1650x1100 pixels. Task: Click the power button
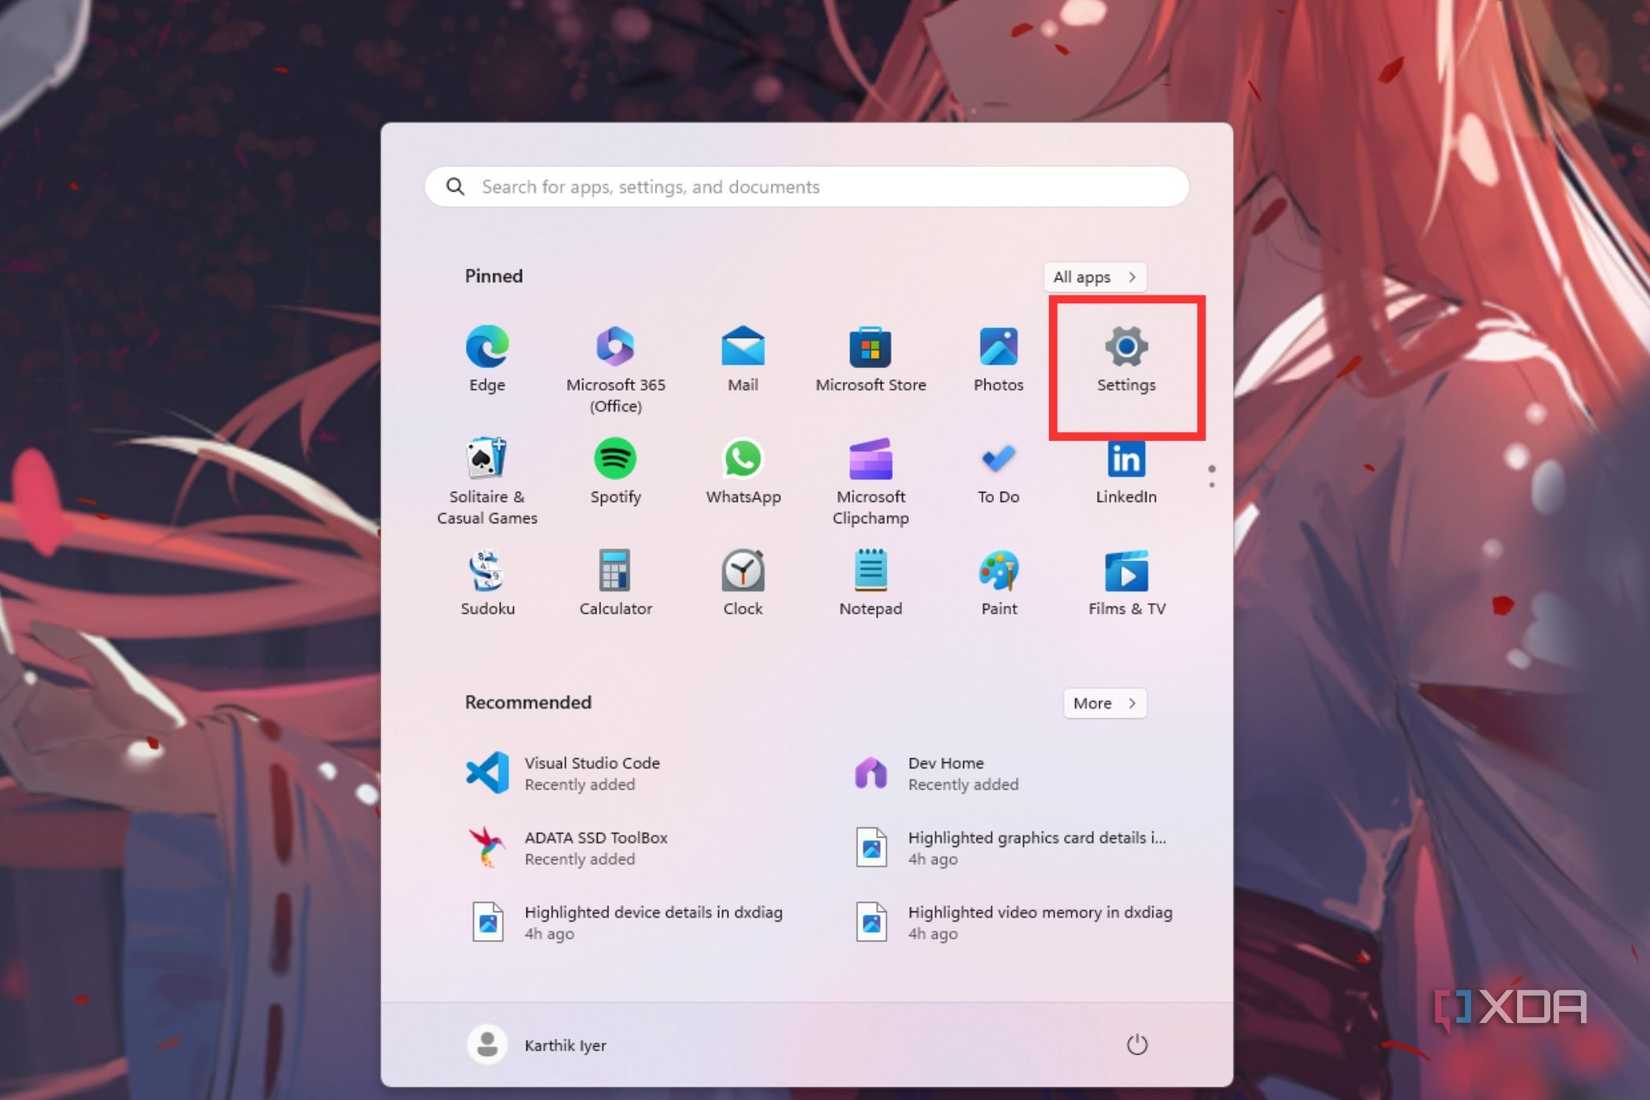tap(1137, 1043)
